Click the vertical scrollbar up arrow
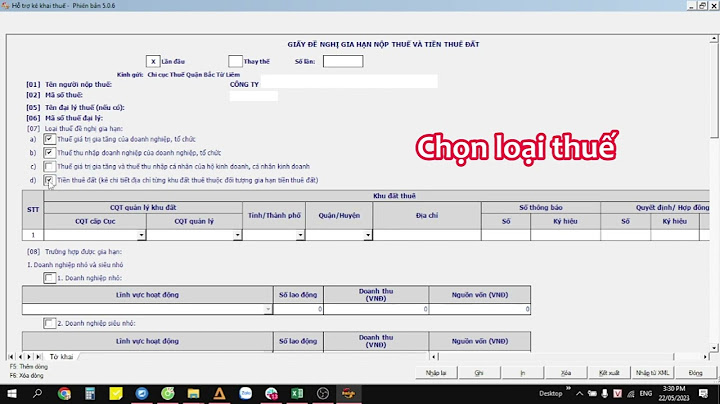Image resolution: width=720 pixels, height=404 pixels. 714,39
